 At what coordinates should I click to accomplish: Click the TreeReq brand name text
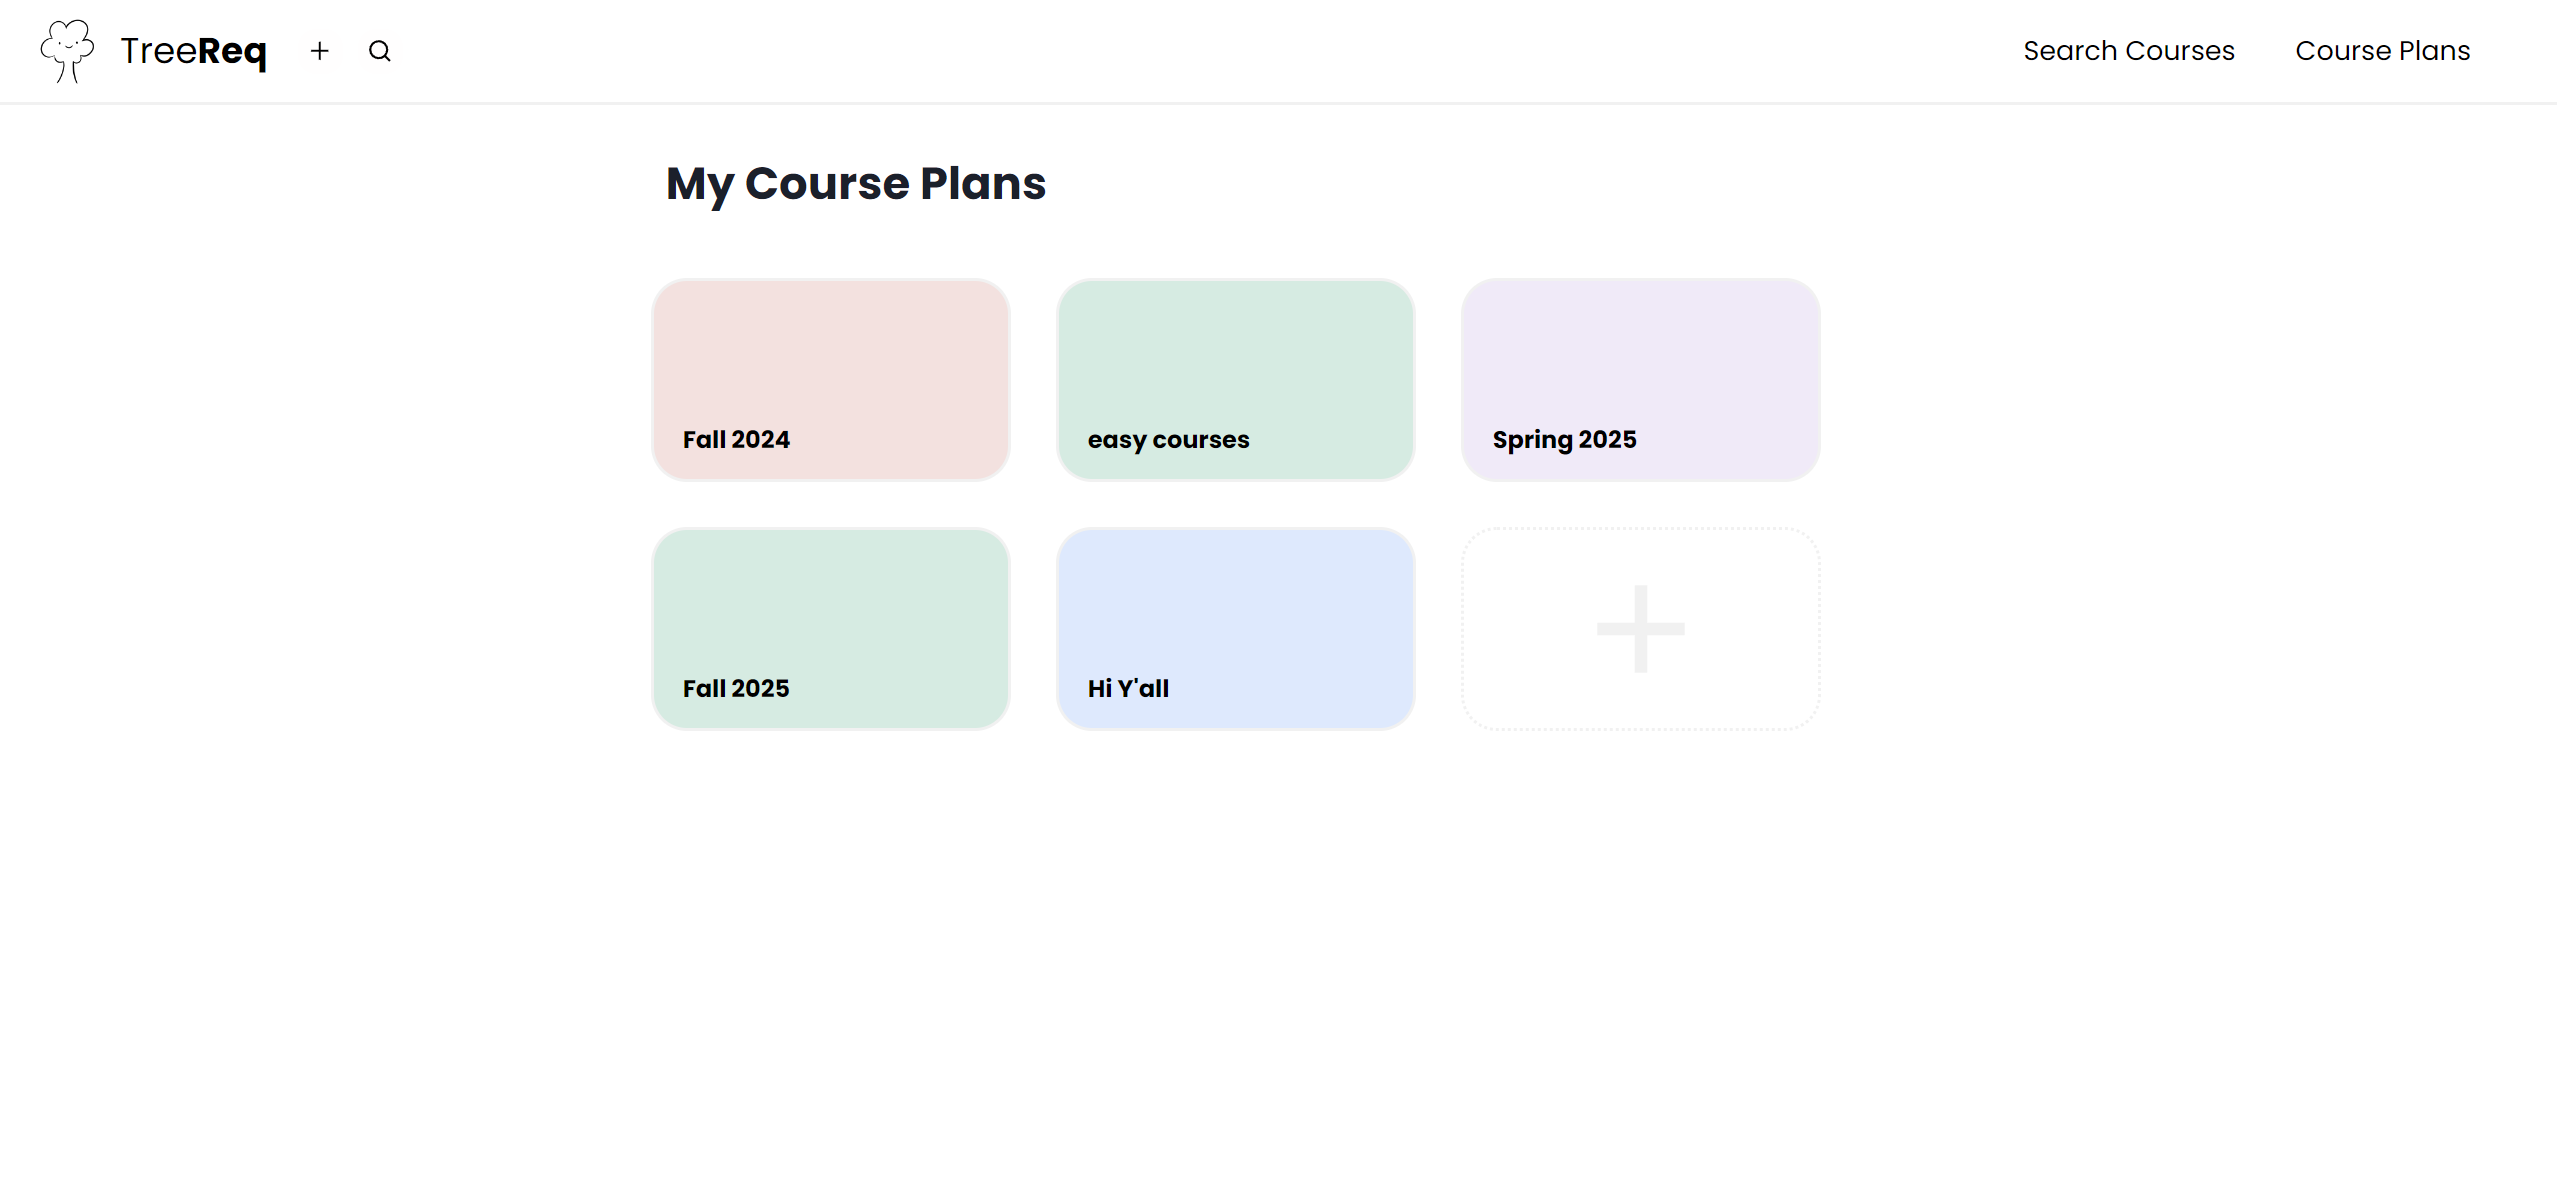[x=194, y=51]
